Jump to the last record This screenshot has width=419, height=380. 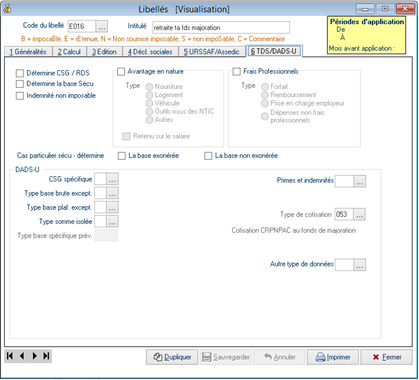tap(46, 356)
